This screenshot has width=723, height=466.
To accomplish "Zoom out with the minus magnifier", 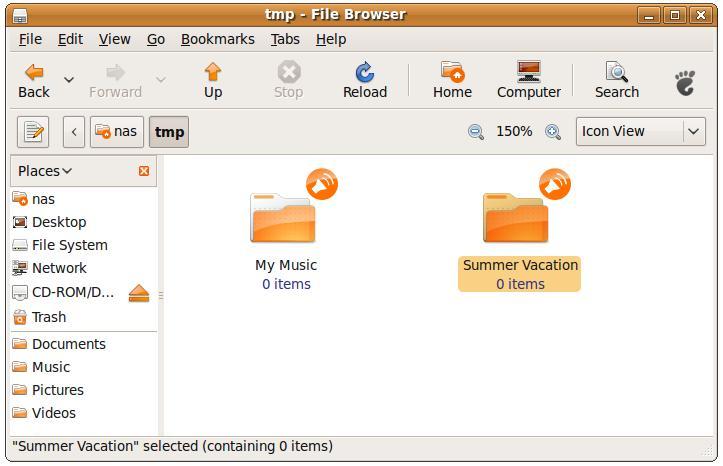I will point(475,132).
